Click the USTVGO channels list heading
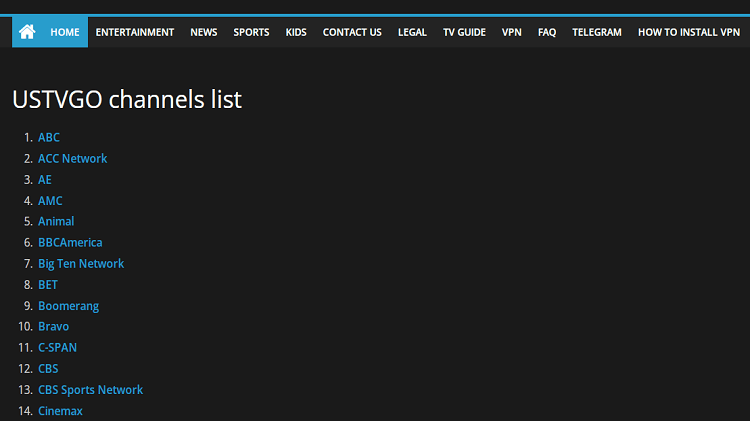The height and width of the screenshot is (421, 750). (x=127, y=100)
